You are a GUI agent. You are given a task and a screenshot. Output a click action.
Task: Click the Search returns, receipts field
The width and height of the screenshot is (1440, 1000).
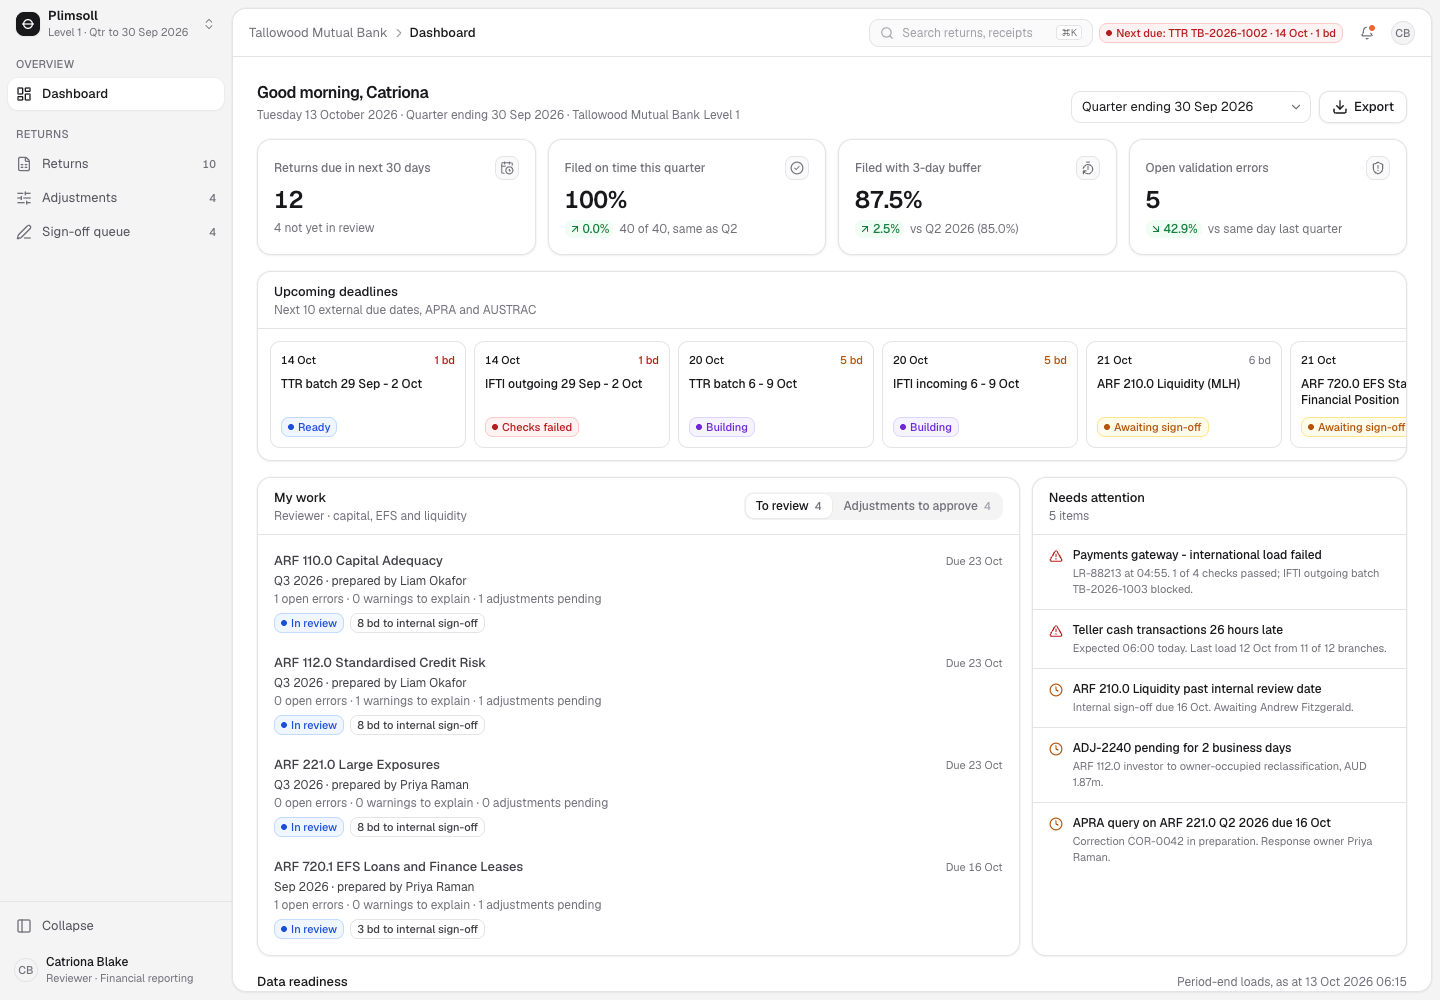(979, 33)
